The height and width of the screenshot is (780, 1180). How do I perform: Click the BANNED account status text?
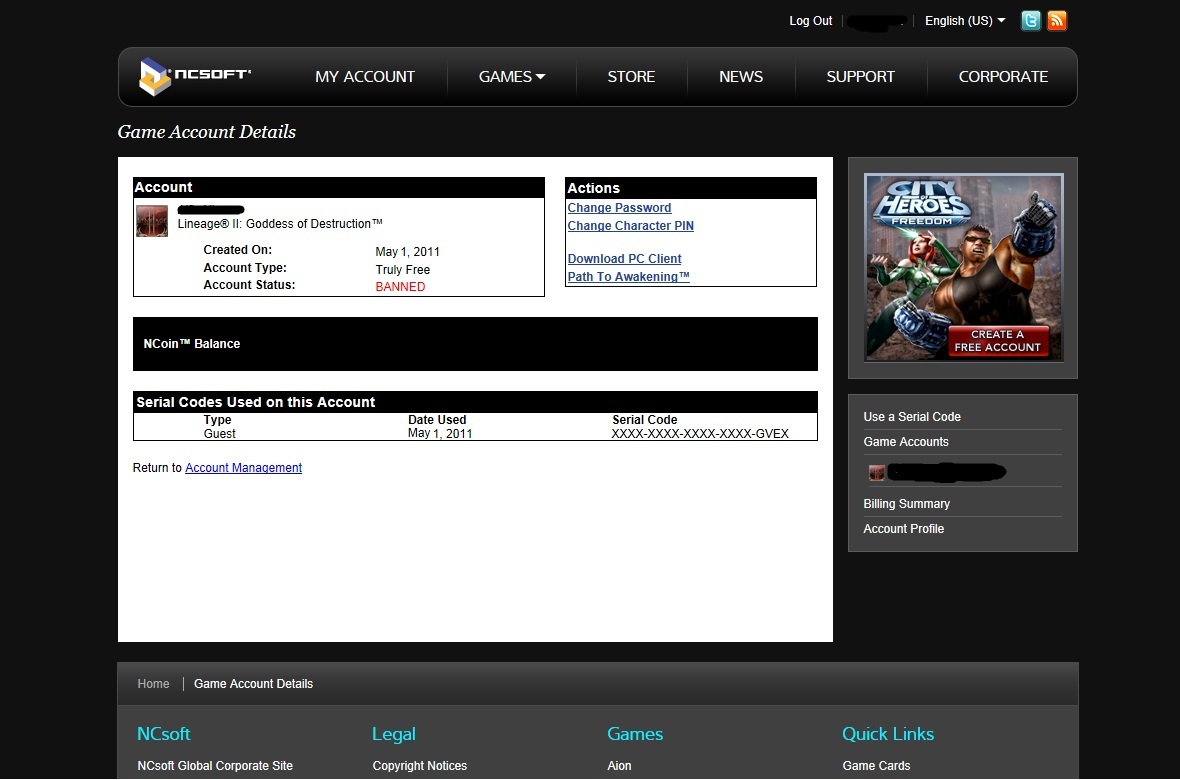(400, 287)
